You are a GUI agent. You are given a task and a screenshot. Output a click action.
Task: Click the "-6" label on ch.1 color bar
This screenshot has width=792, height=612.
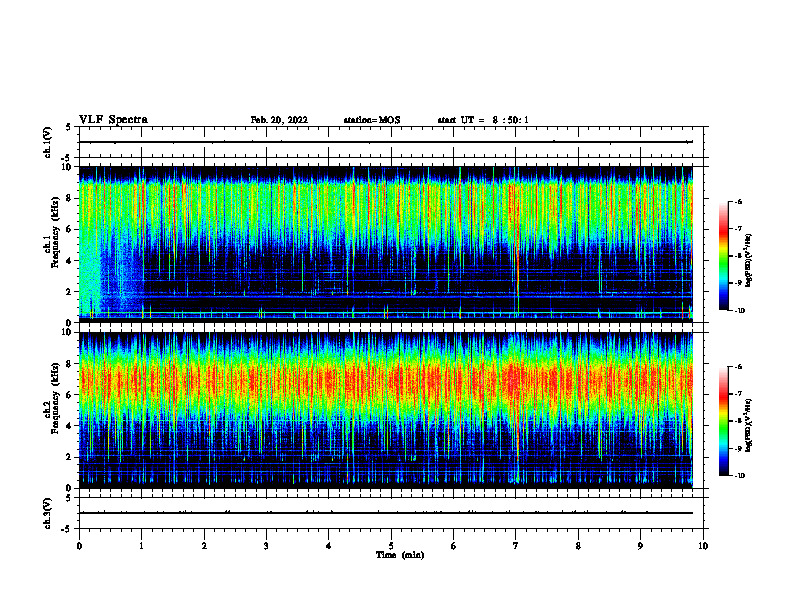(x=738, y=201)
